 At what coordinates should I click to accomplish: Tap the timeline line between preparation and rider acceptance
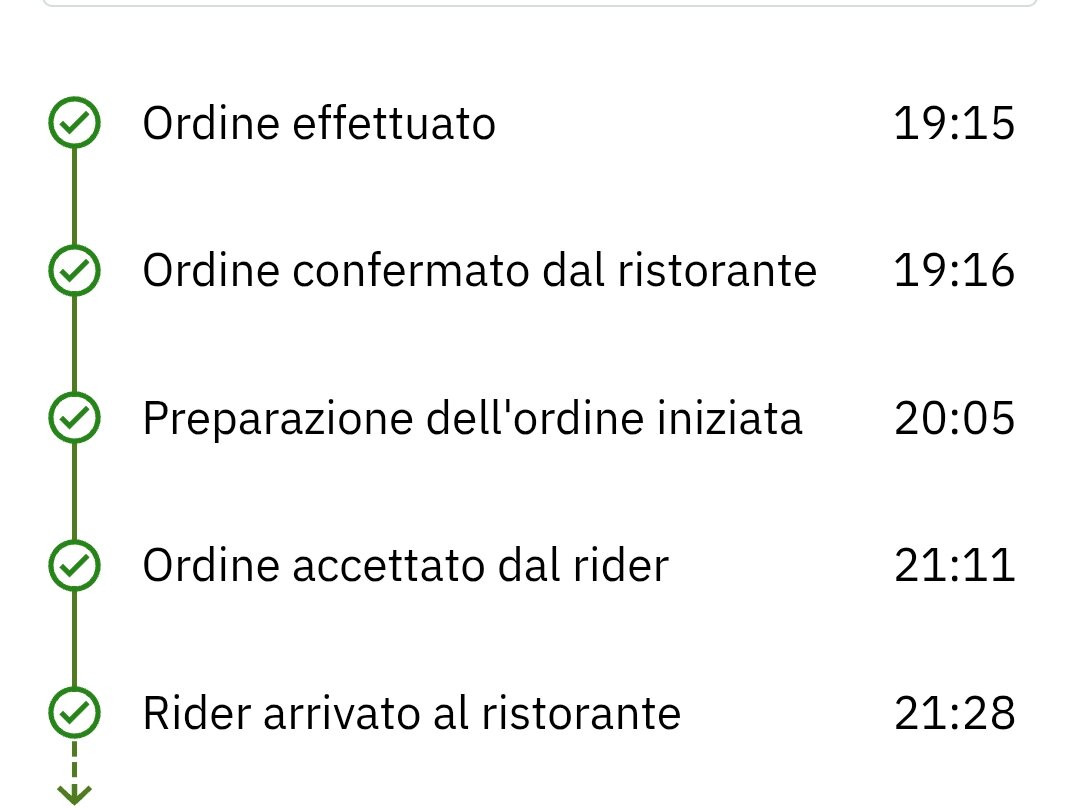[x=74, y=491]
